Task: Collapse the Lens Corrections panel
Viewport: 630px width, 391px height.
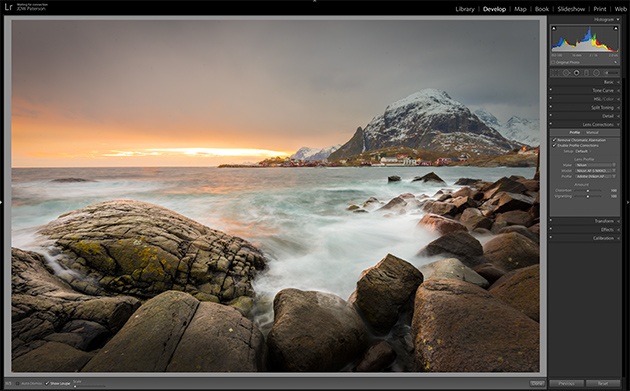Action: click(x=618, y=124)
